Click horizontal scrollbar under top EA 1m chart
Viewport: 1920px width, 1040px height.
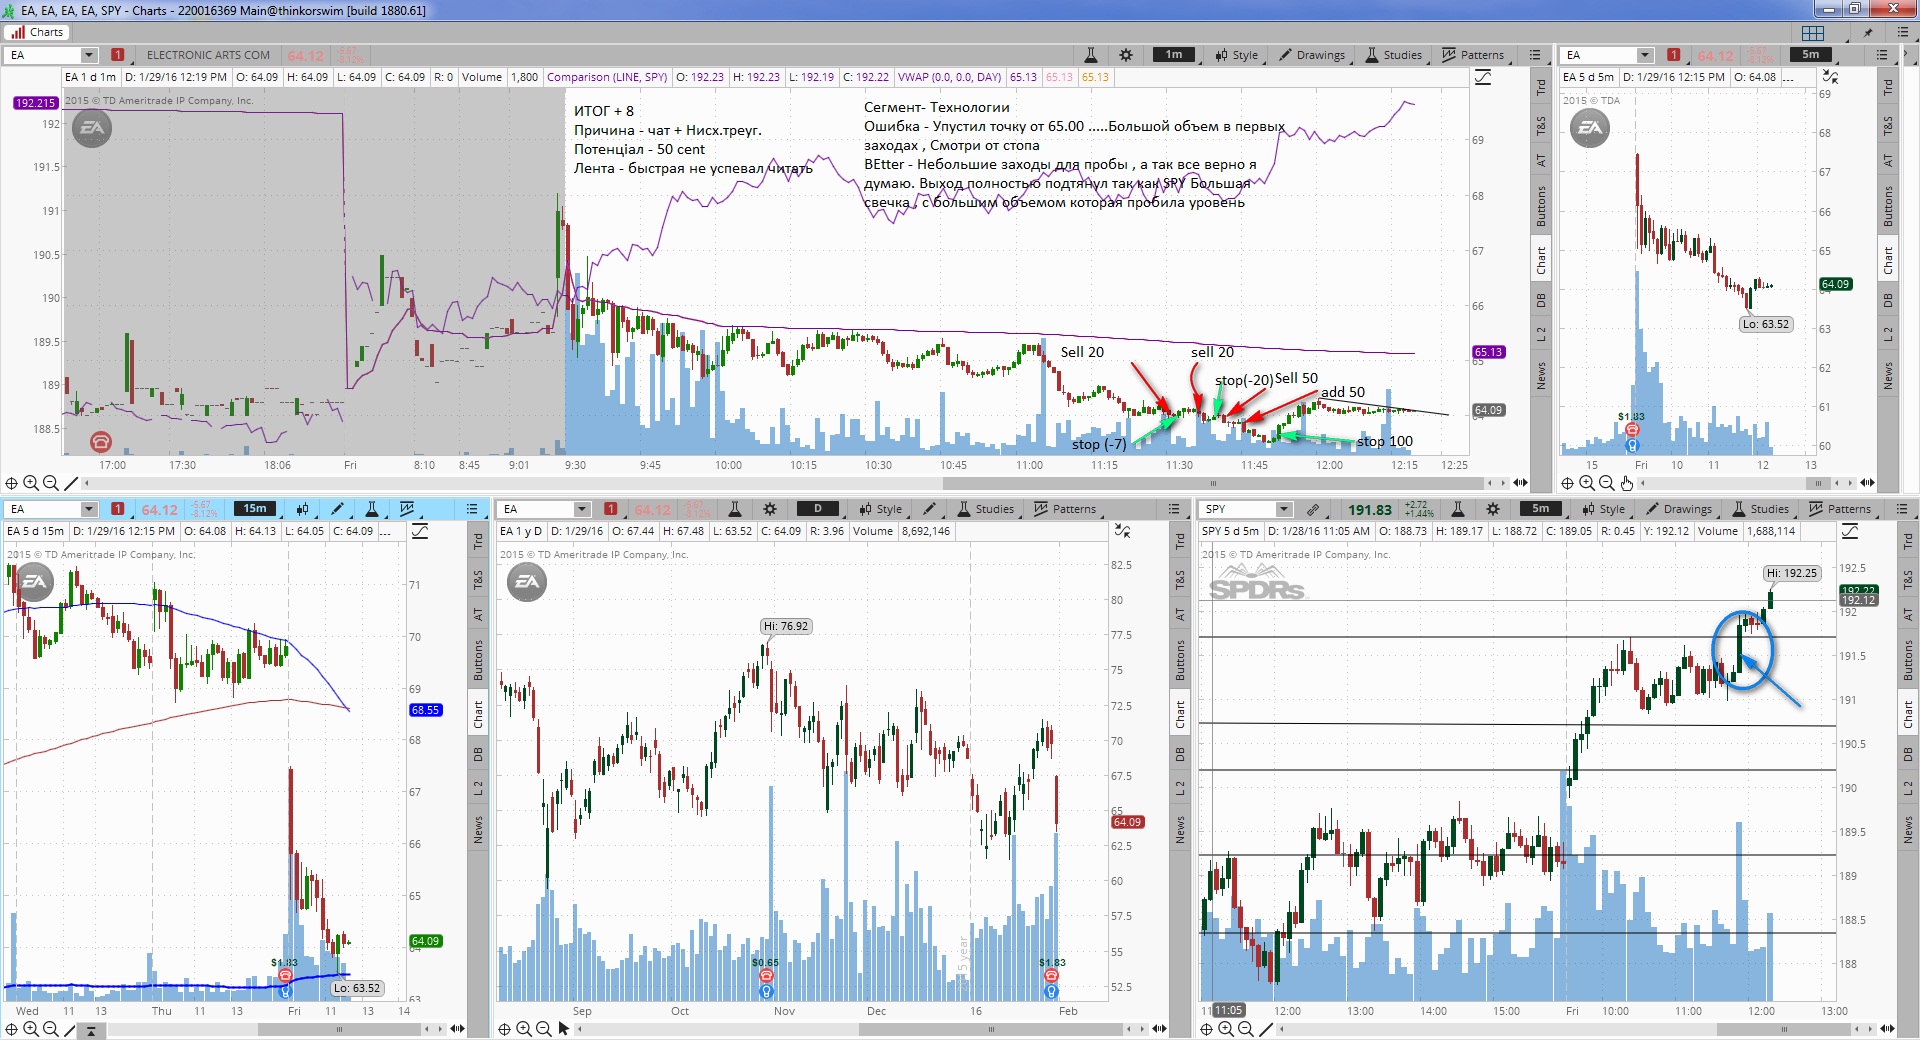coord(1213,483)
